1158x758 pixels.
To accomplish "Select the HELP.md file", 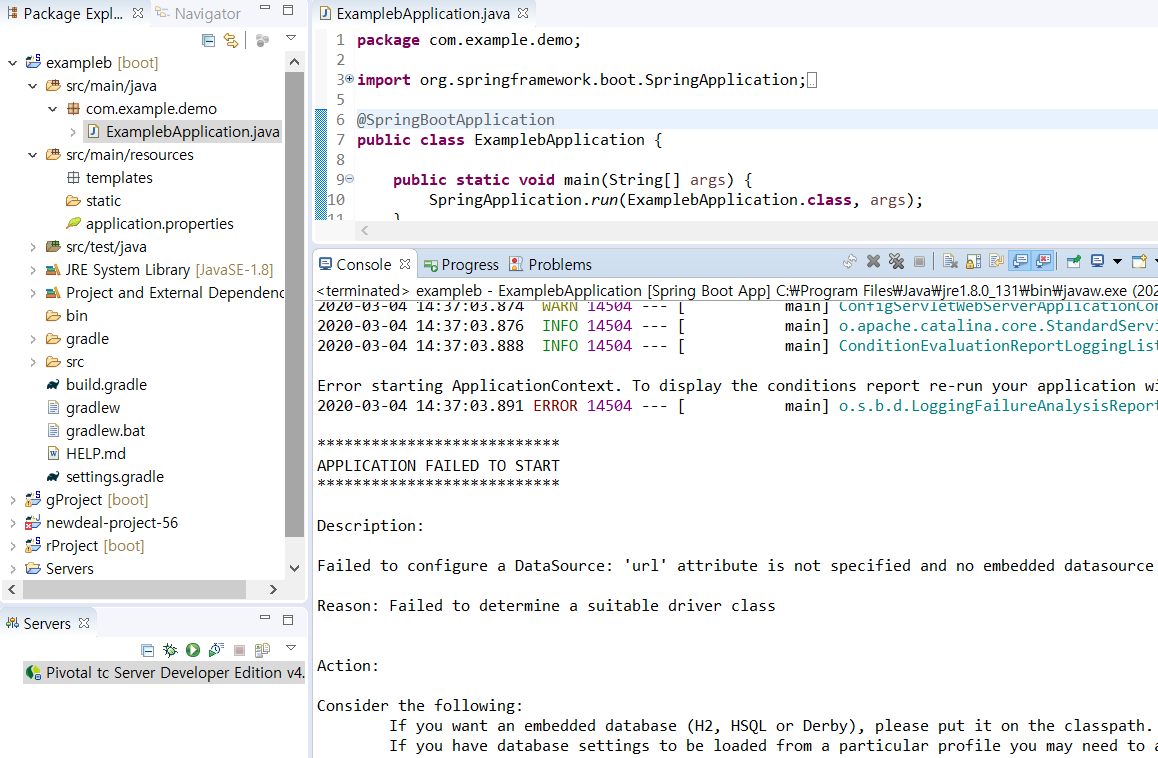I will point(95,454).
